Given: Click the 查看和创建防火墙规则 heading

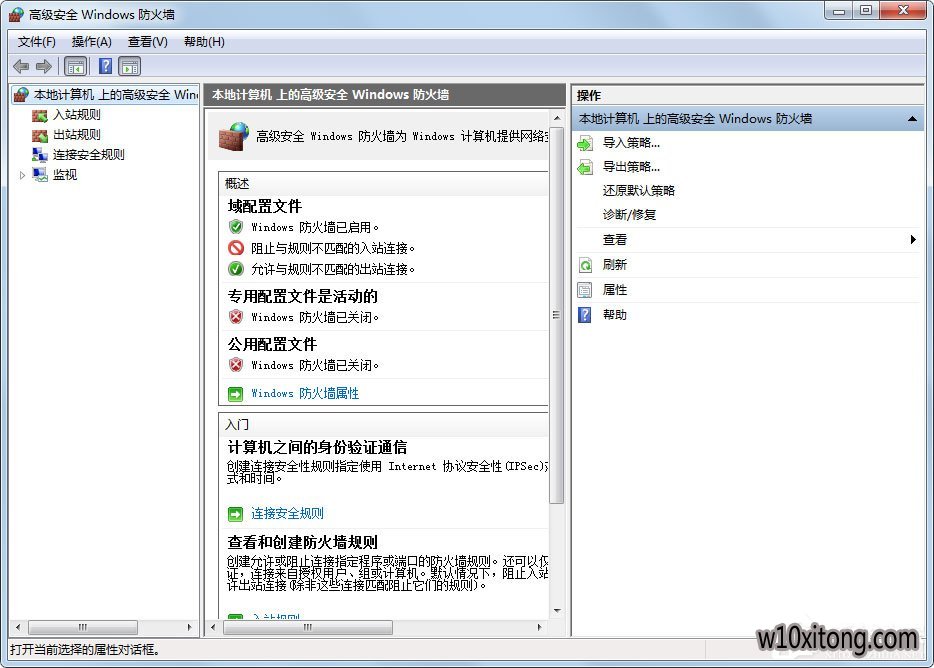Looking at the screenshot, I should pos(303,542).
